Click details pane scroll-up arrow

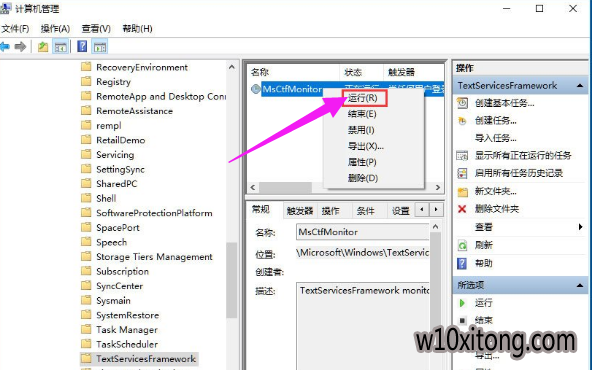tap(435, 227)
